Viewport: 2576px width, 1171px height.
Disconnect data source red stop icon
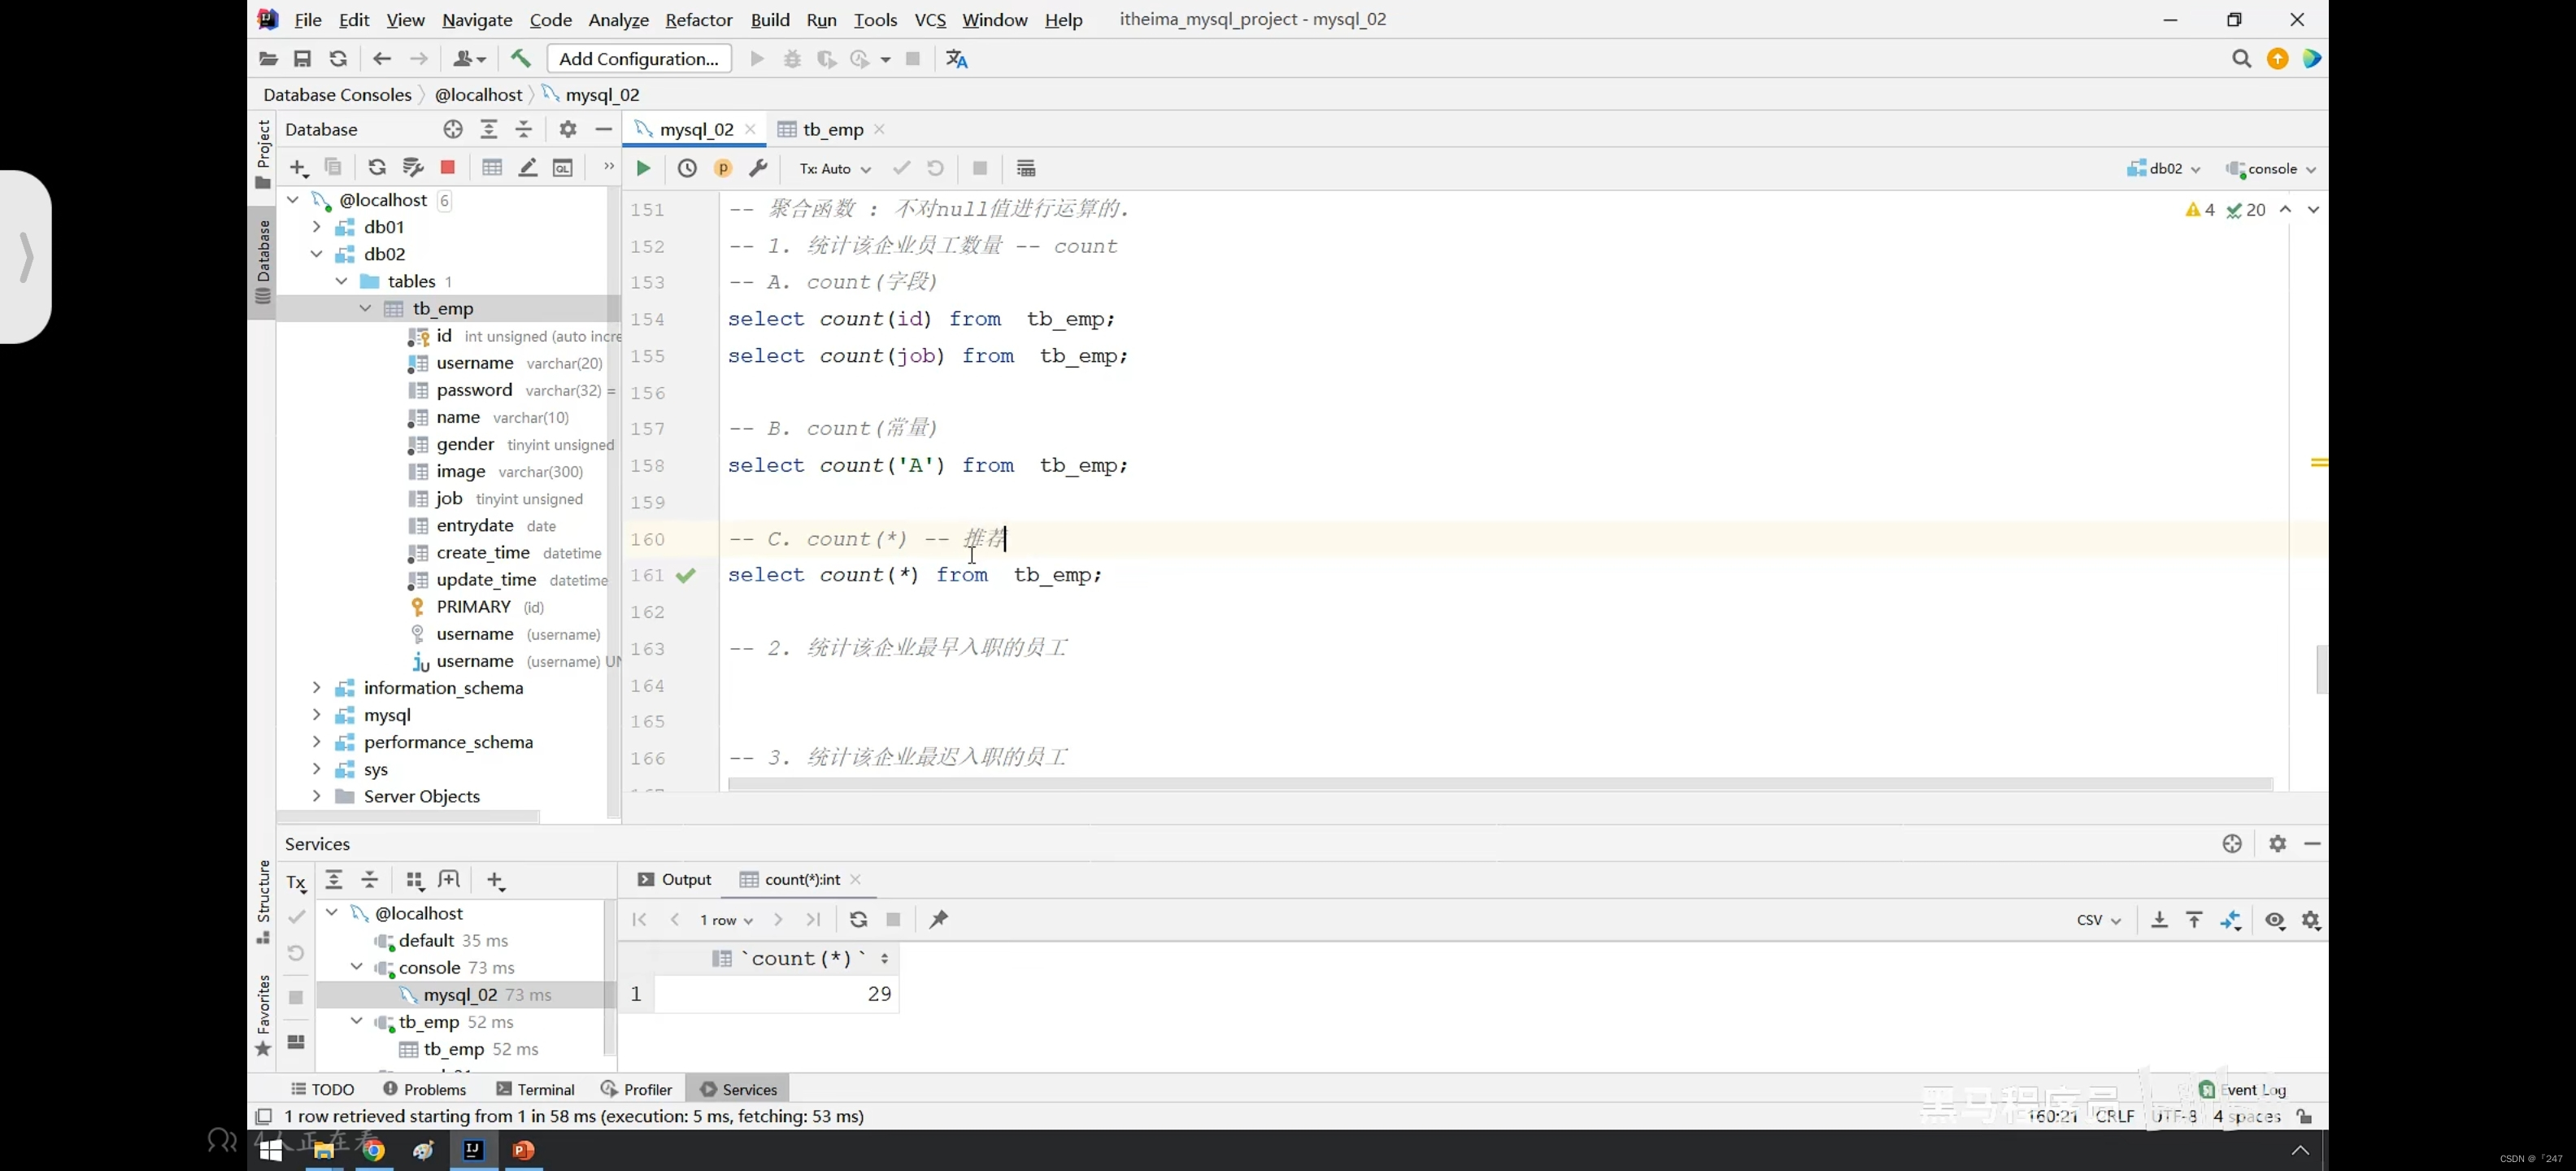point(448,168)
